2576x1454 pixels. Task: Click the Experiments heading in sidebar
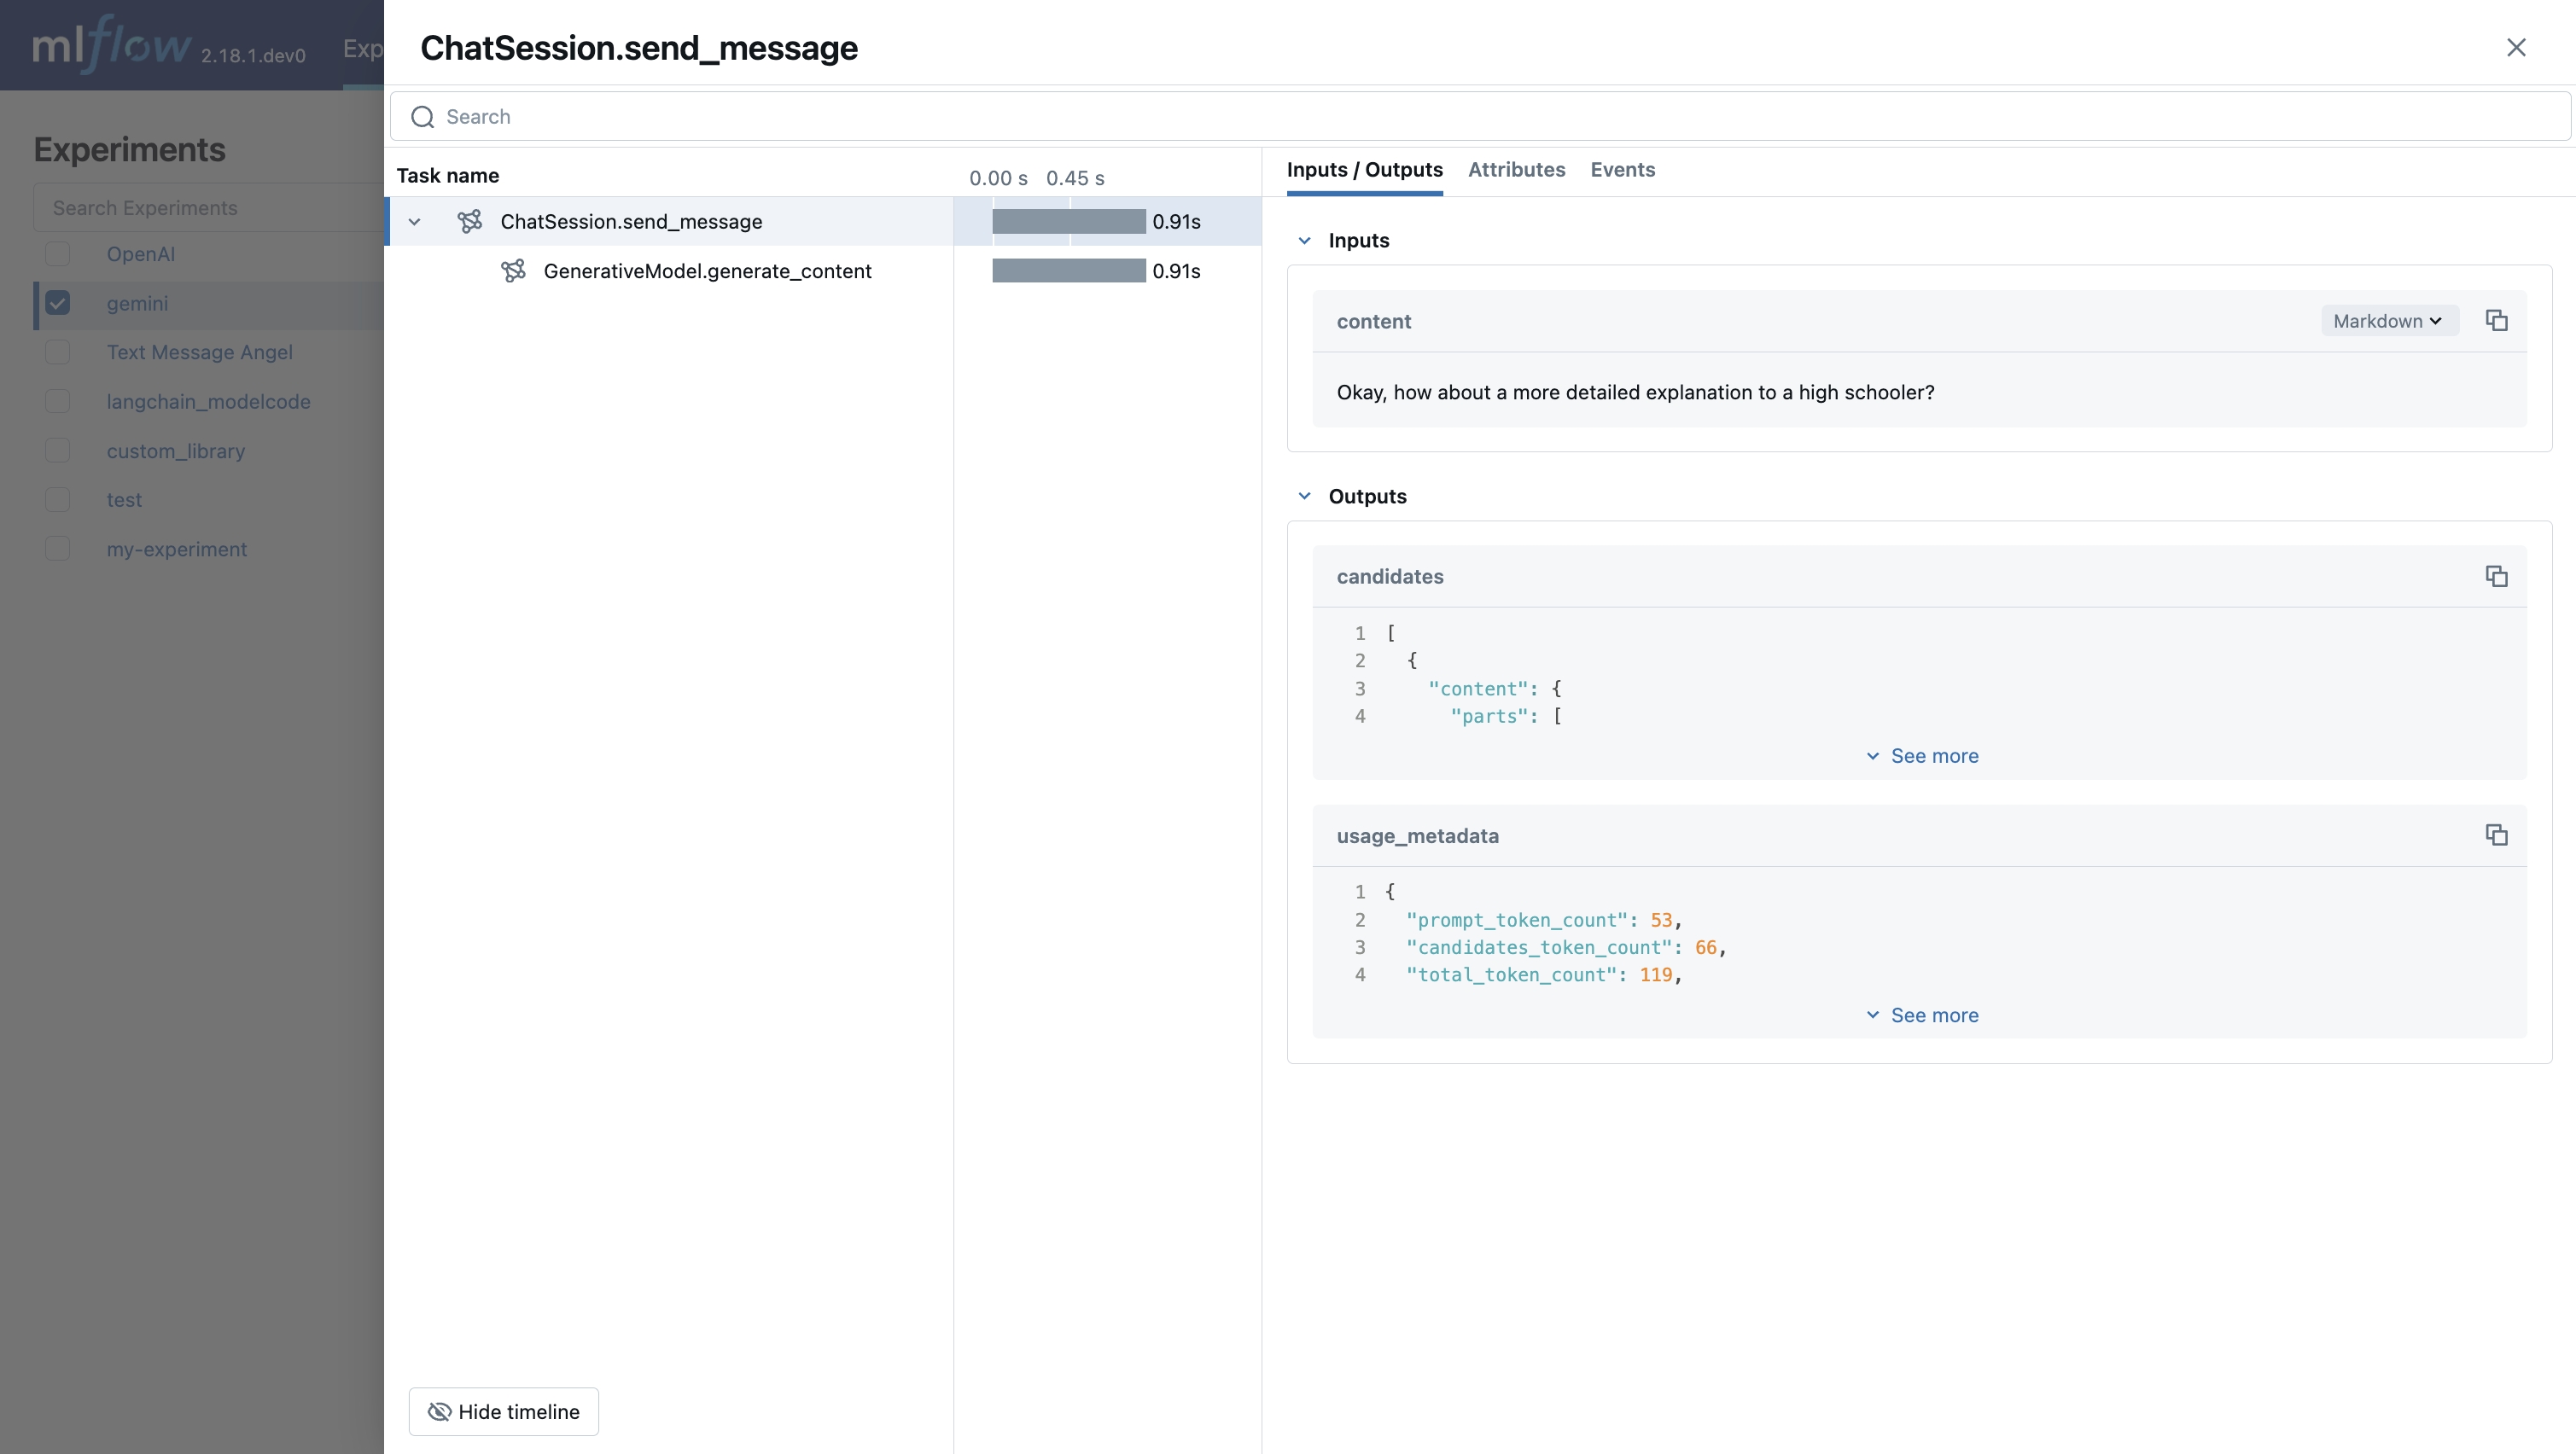tap(130, 149)
